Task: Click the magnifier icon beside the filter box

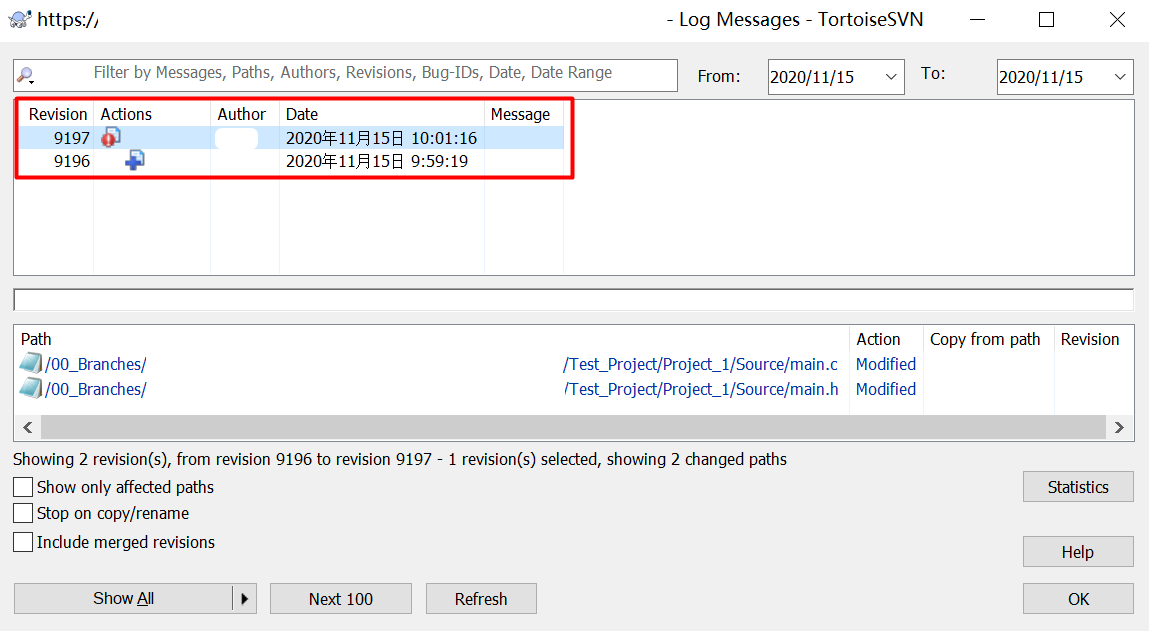Action: click(27, 76)
